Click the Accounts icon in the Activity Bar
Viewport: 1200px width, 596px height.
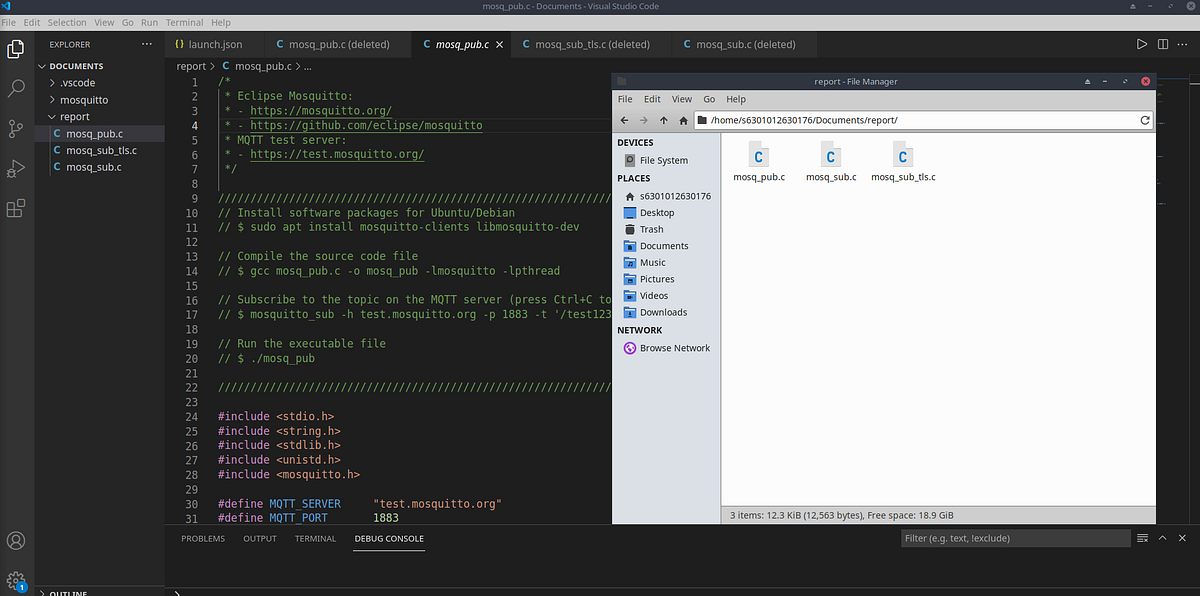coord(15,540)
